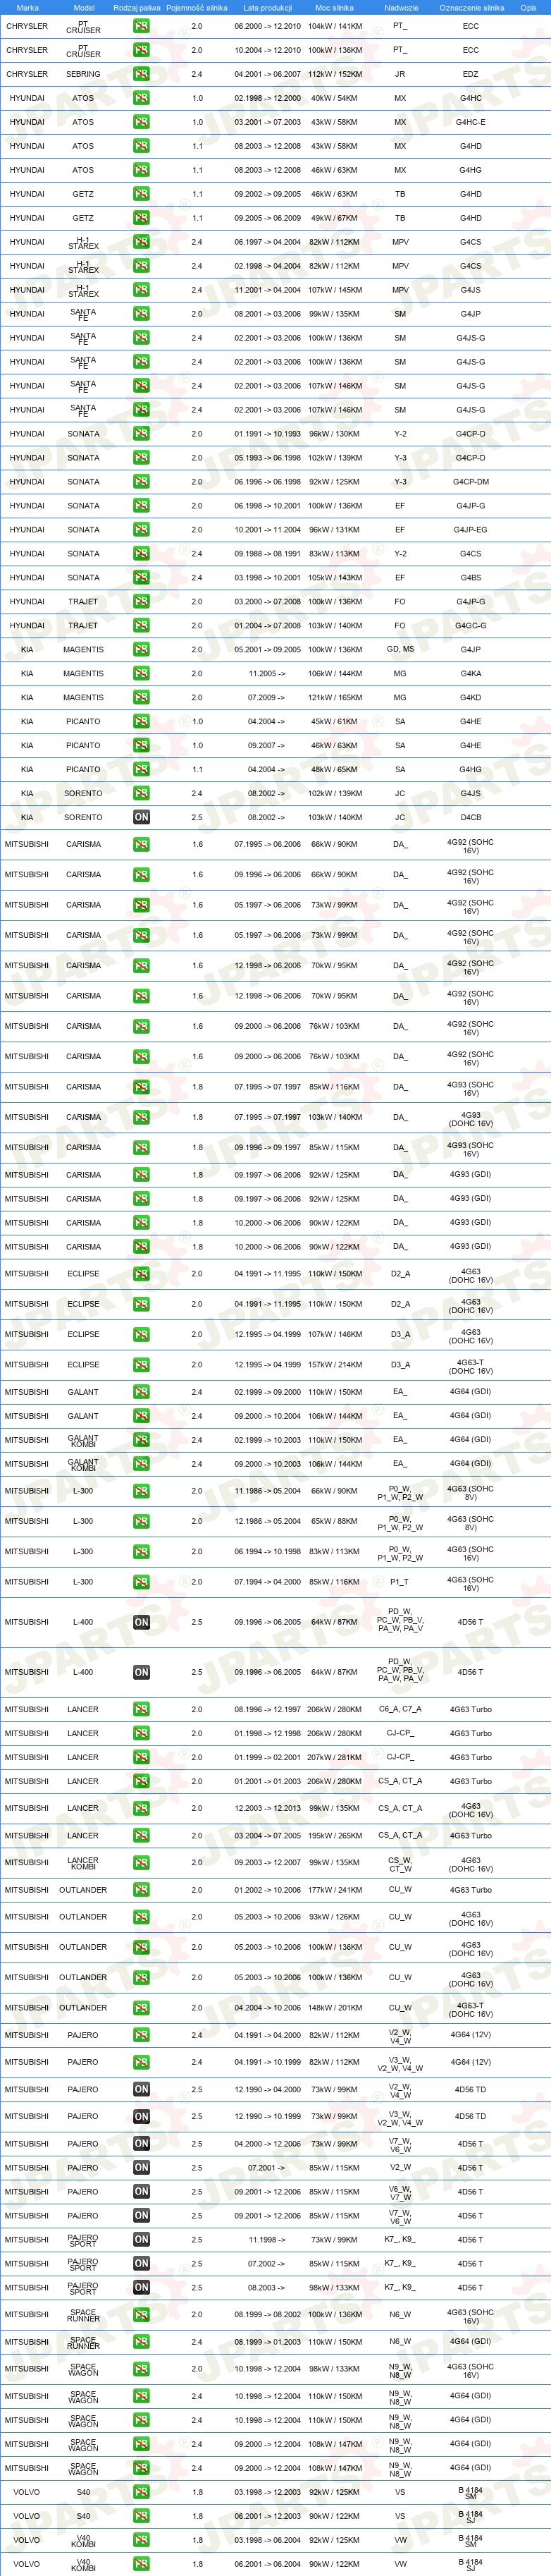Click petrol icon for Kia Magentis G4KA row
The width and height of the screenshot is (551, 2576).
(141, 673)
